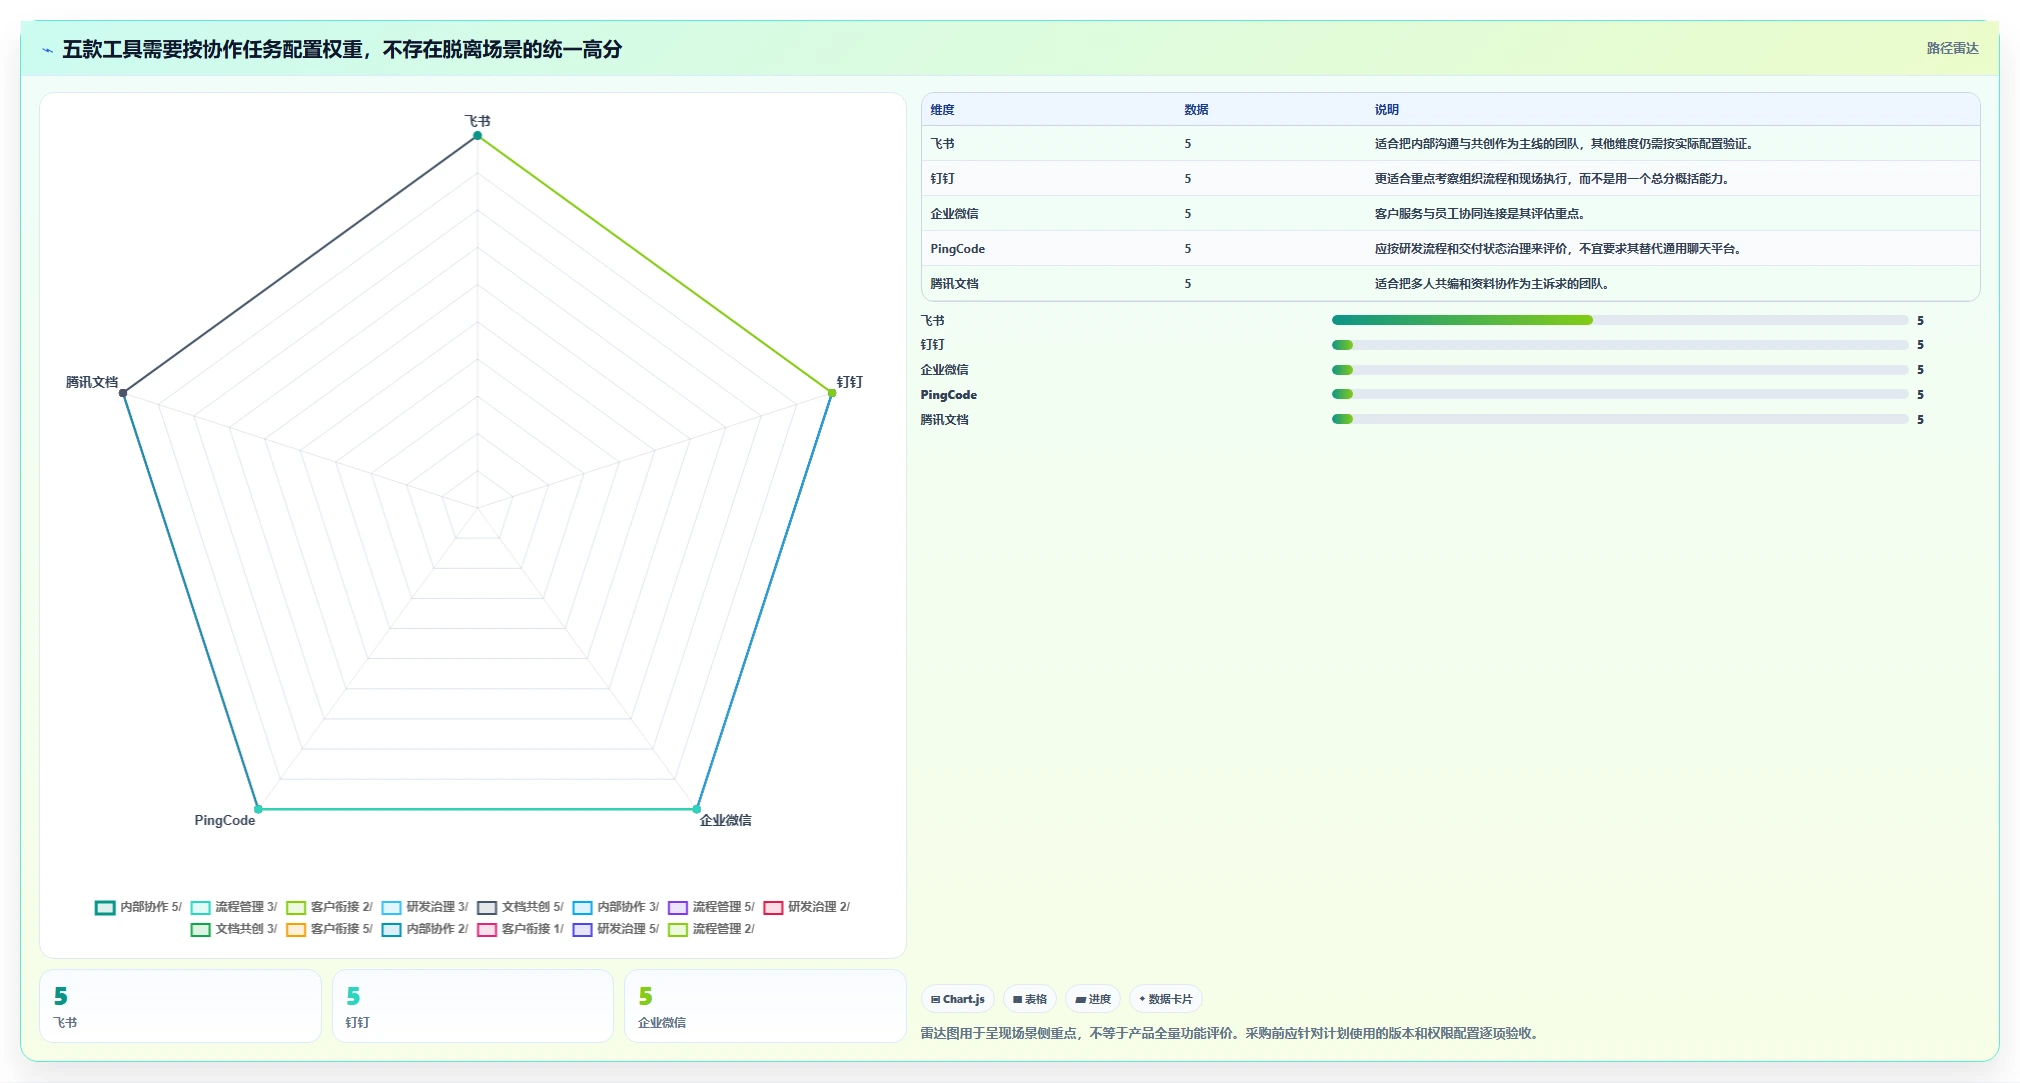Screen dimensions: 2020x1083
Task: Select the 飞书 cell in the table
Action: pyautogui.click(x=942, y=144)
